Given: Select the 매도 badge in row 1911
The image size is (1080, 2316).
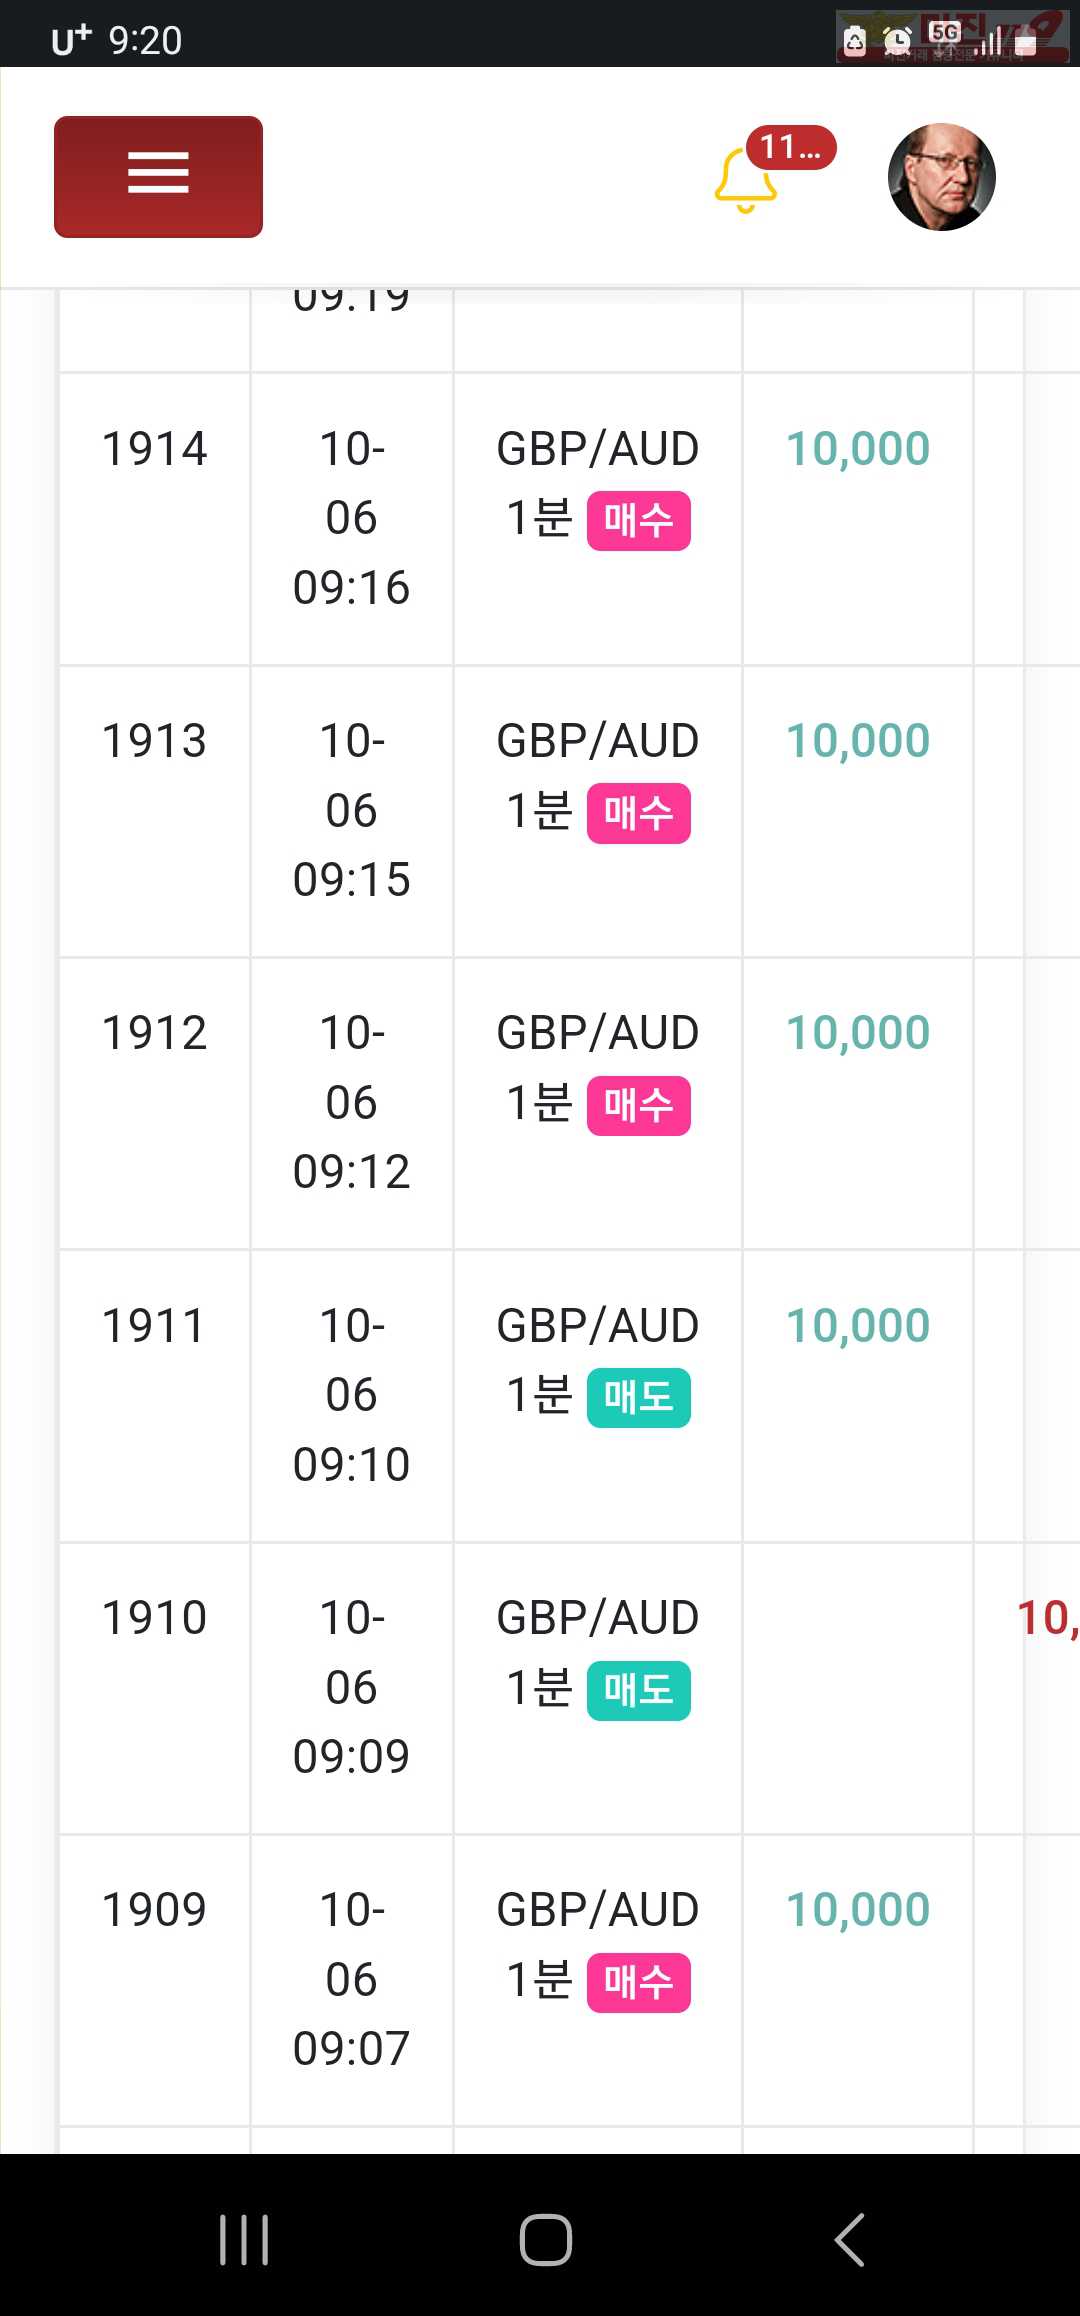Looking at the screenshot, I should (639, 1398).
